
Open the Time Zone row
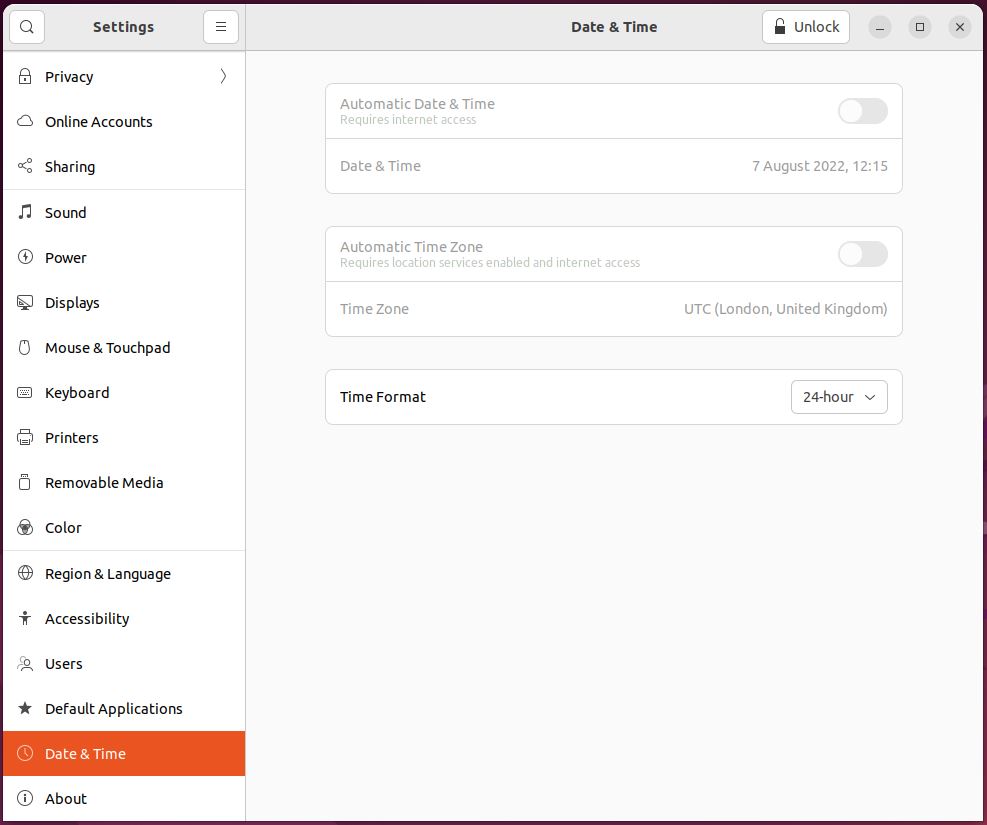pyautogui.click(x=613, y=309)
